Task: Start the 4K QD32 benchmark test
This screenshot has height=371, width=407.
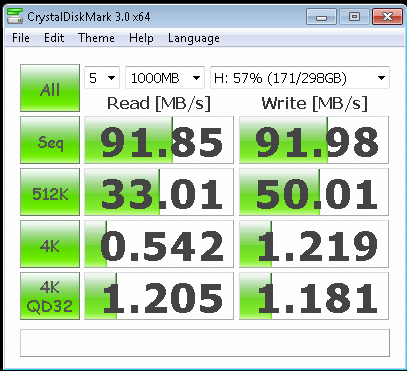Action: (50, 296)
